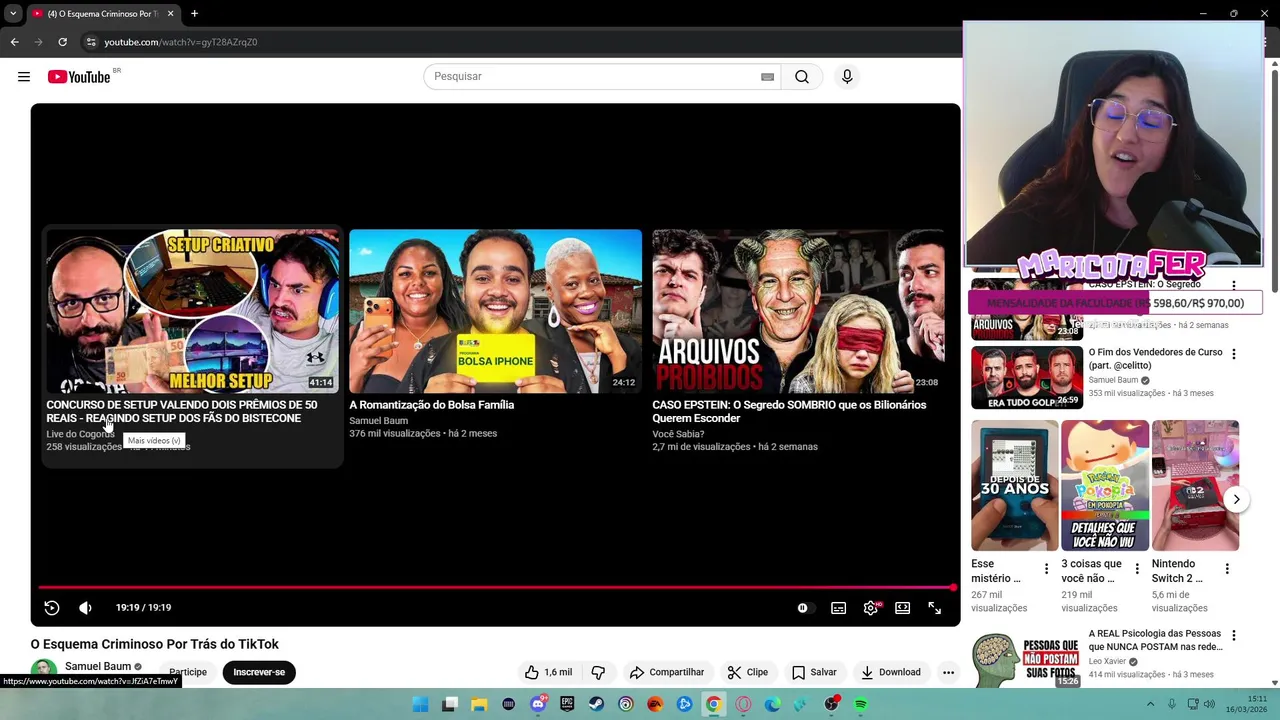The width and height of the screenshot is (1280, 720).
Task: View site information icon in address bar
Action: click(91, 42)
